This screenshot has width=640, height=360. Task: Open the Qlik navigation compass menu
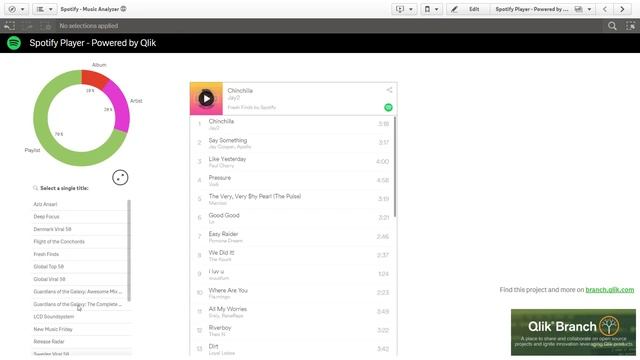[x=16, y=9]
